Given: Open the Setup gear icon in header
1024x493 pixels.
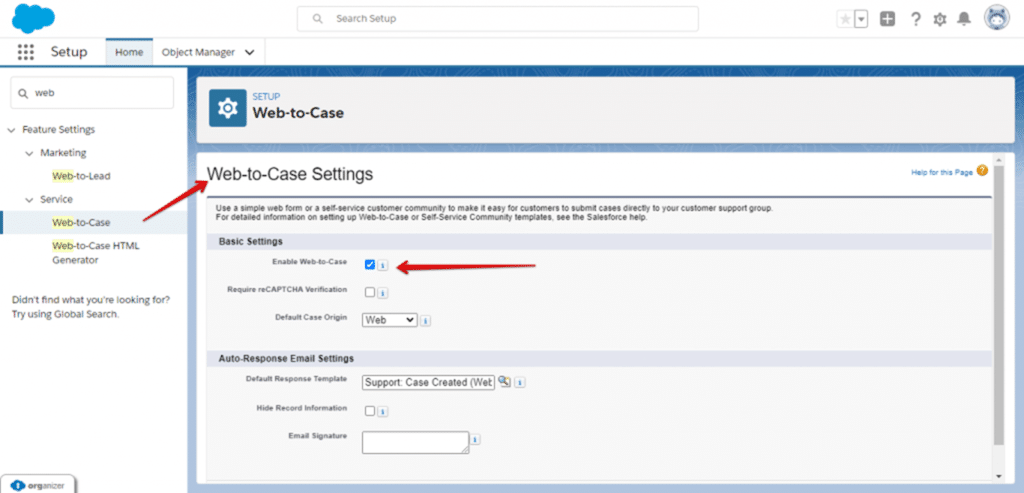Looking at the screenshot, I should [x=940, y=20].
